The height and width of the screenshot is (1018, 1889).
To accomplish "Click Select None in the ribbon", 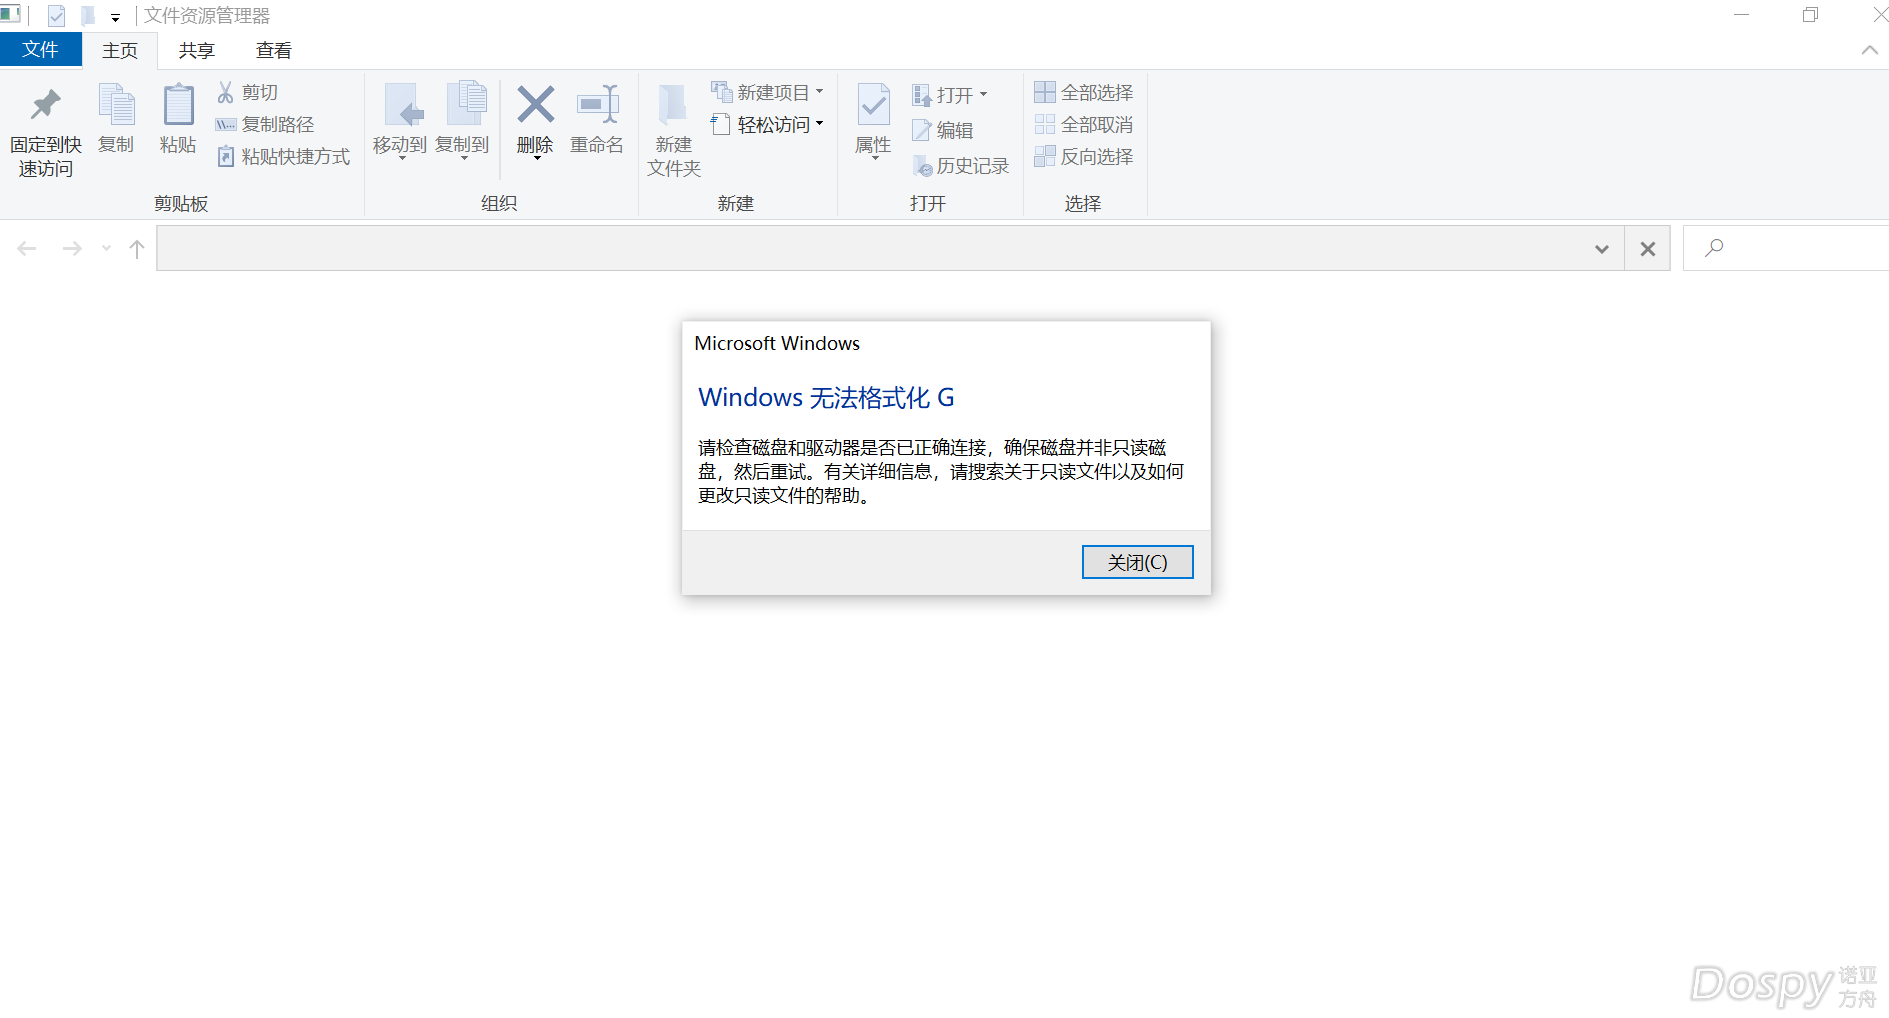I will (1084, 124).
